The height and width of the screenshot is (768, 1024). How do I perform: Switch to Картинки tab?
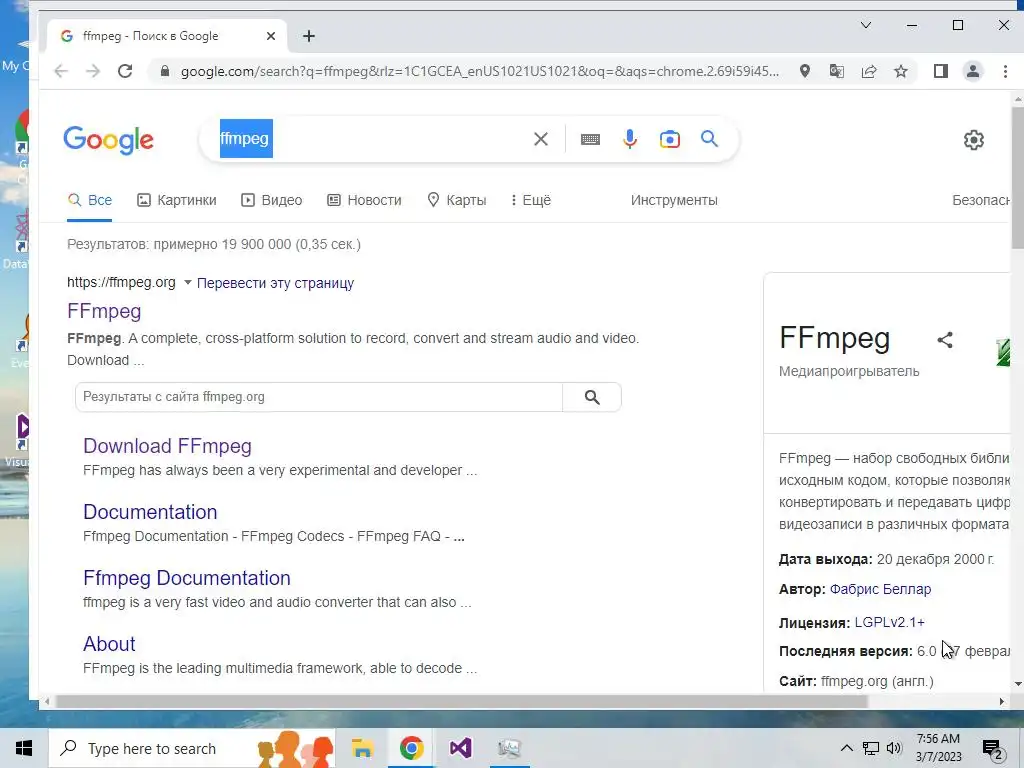pyautogui.click(x=176, y=200)
